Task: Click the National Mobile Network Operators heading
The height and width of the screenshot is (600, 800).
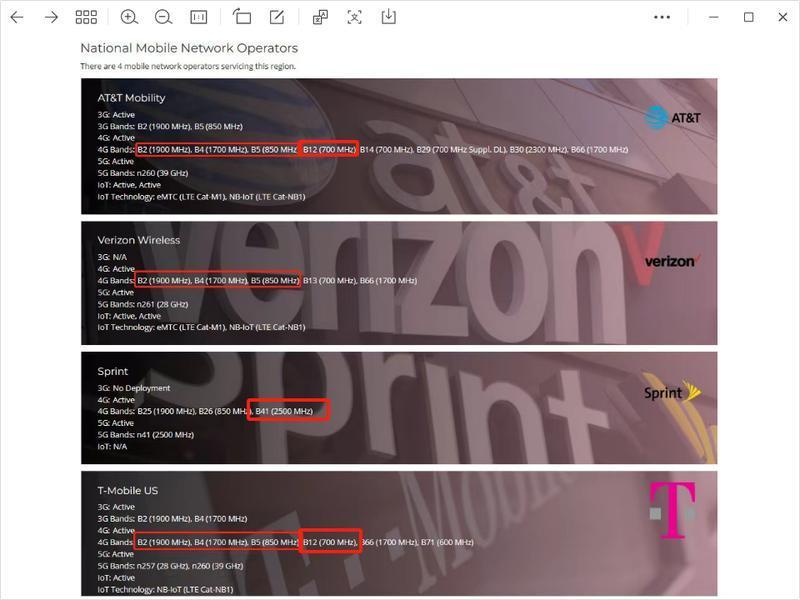Action: pyautogui.click(x=189, y=48)
